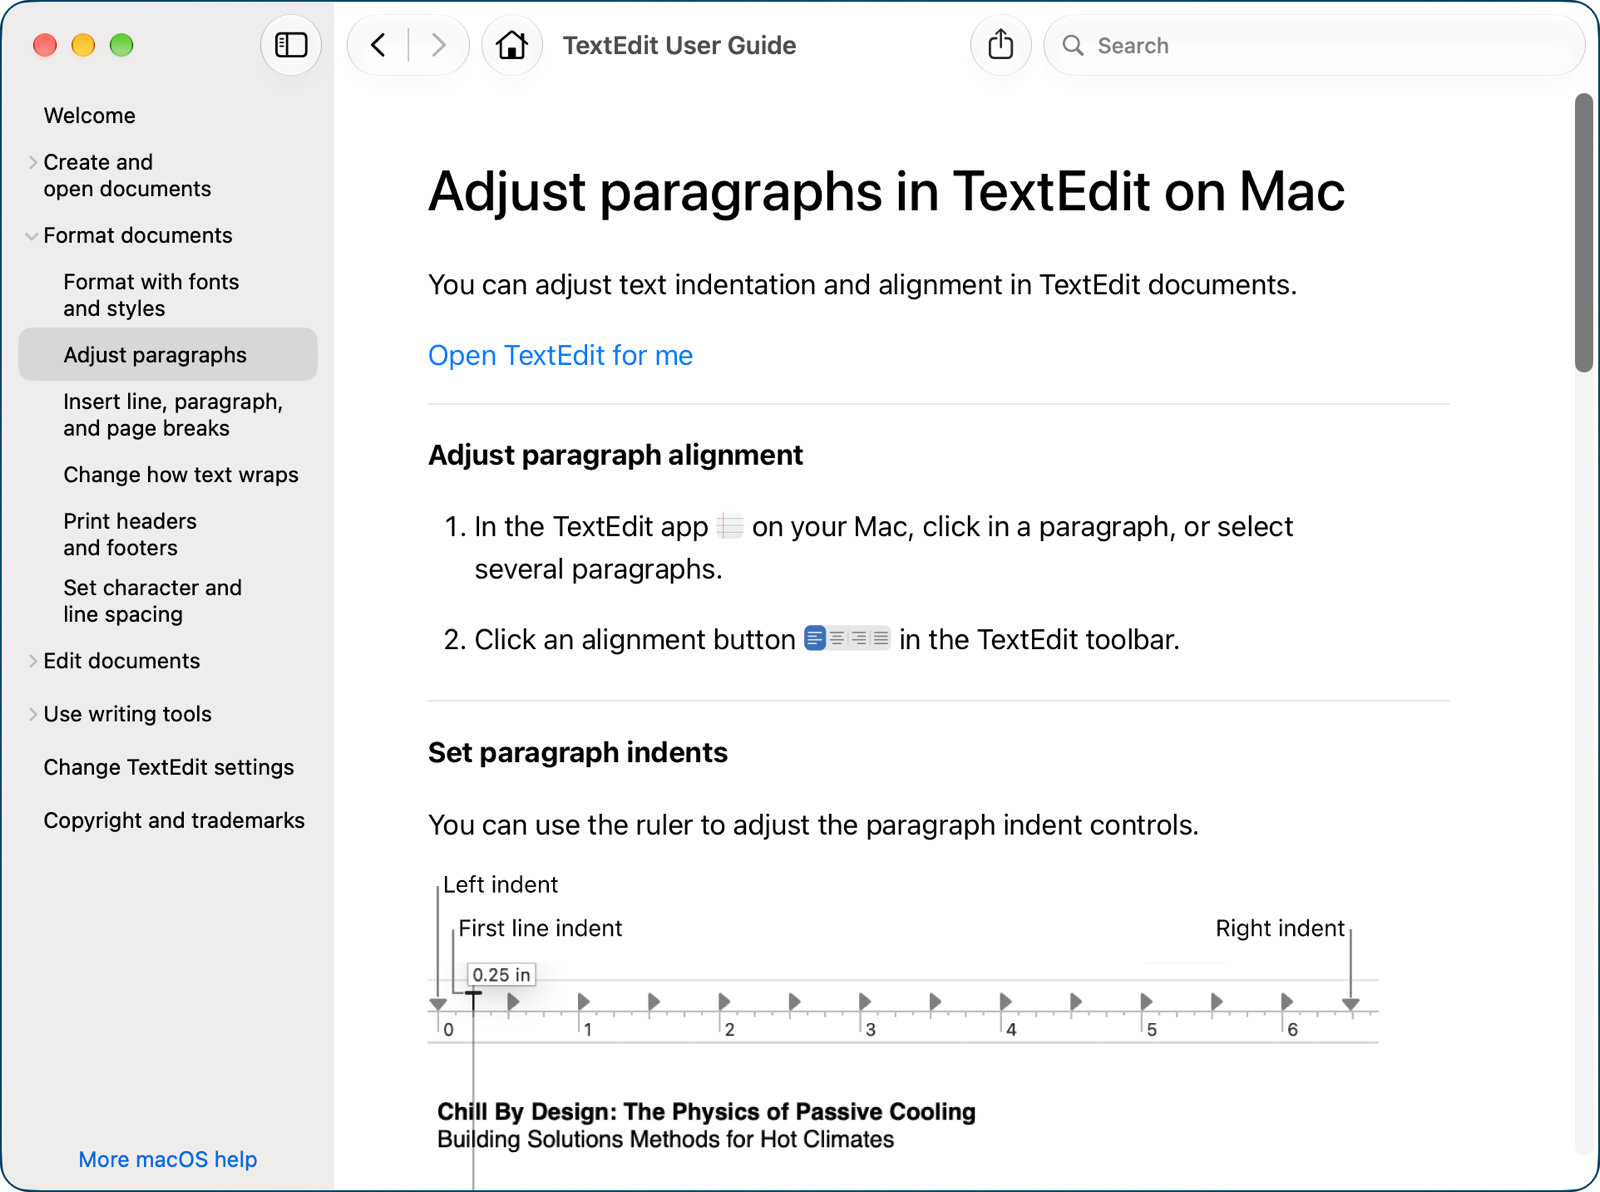Close the window with the red button

point(45,45)
